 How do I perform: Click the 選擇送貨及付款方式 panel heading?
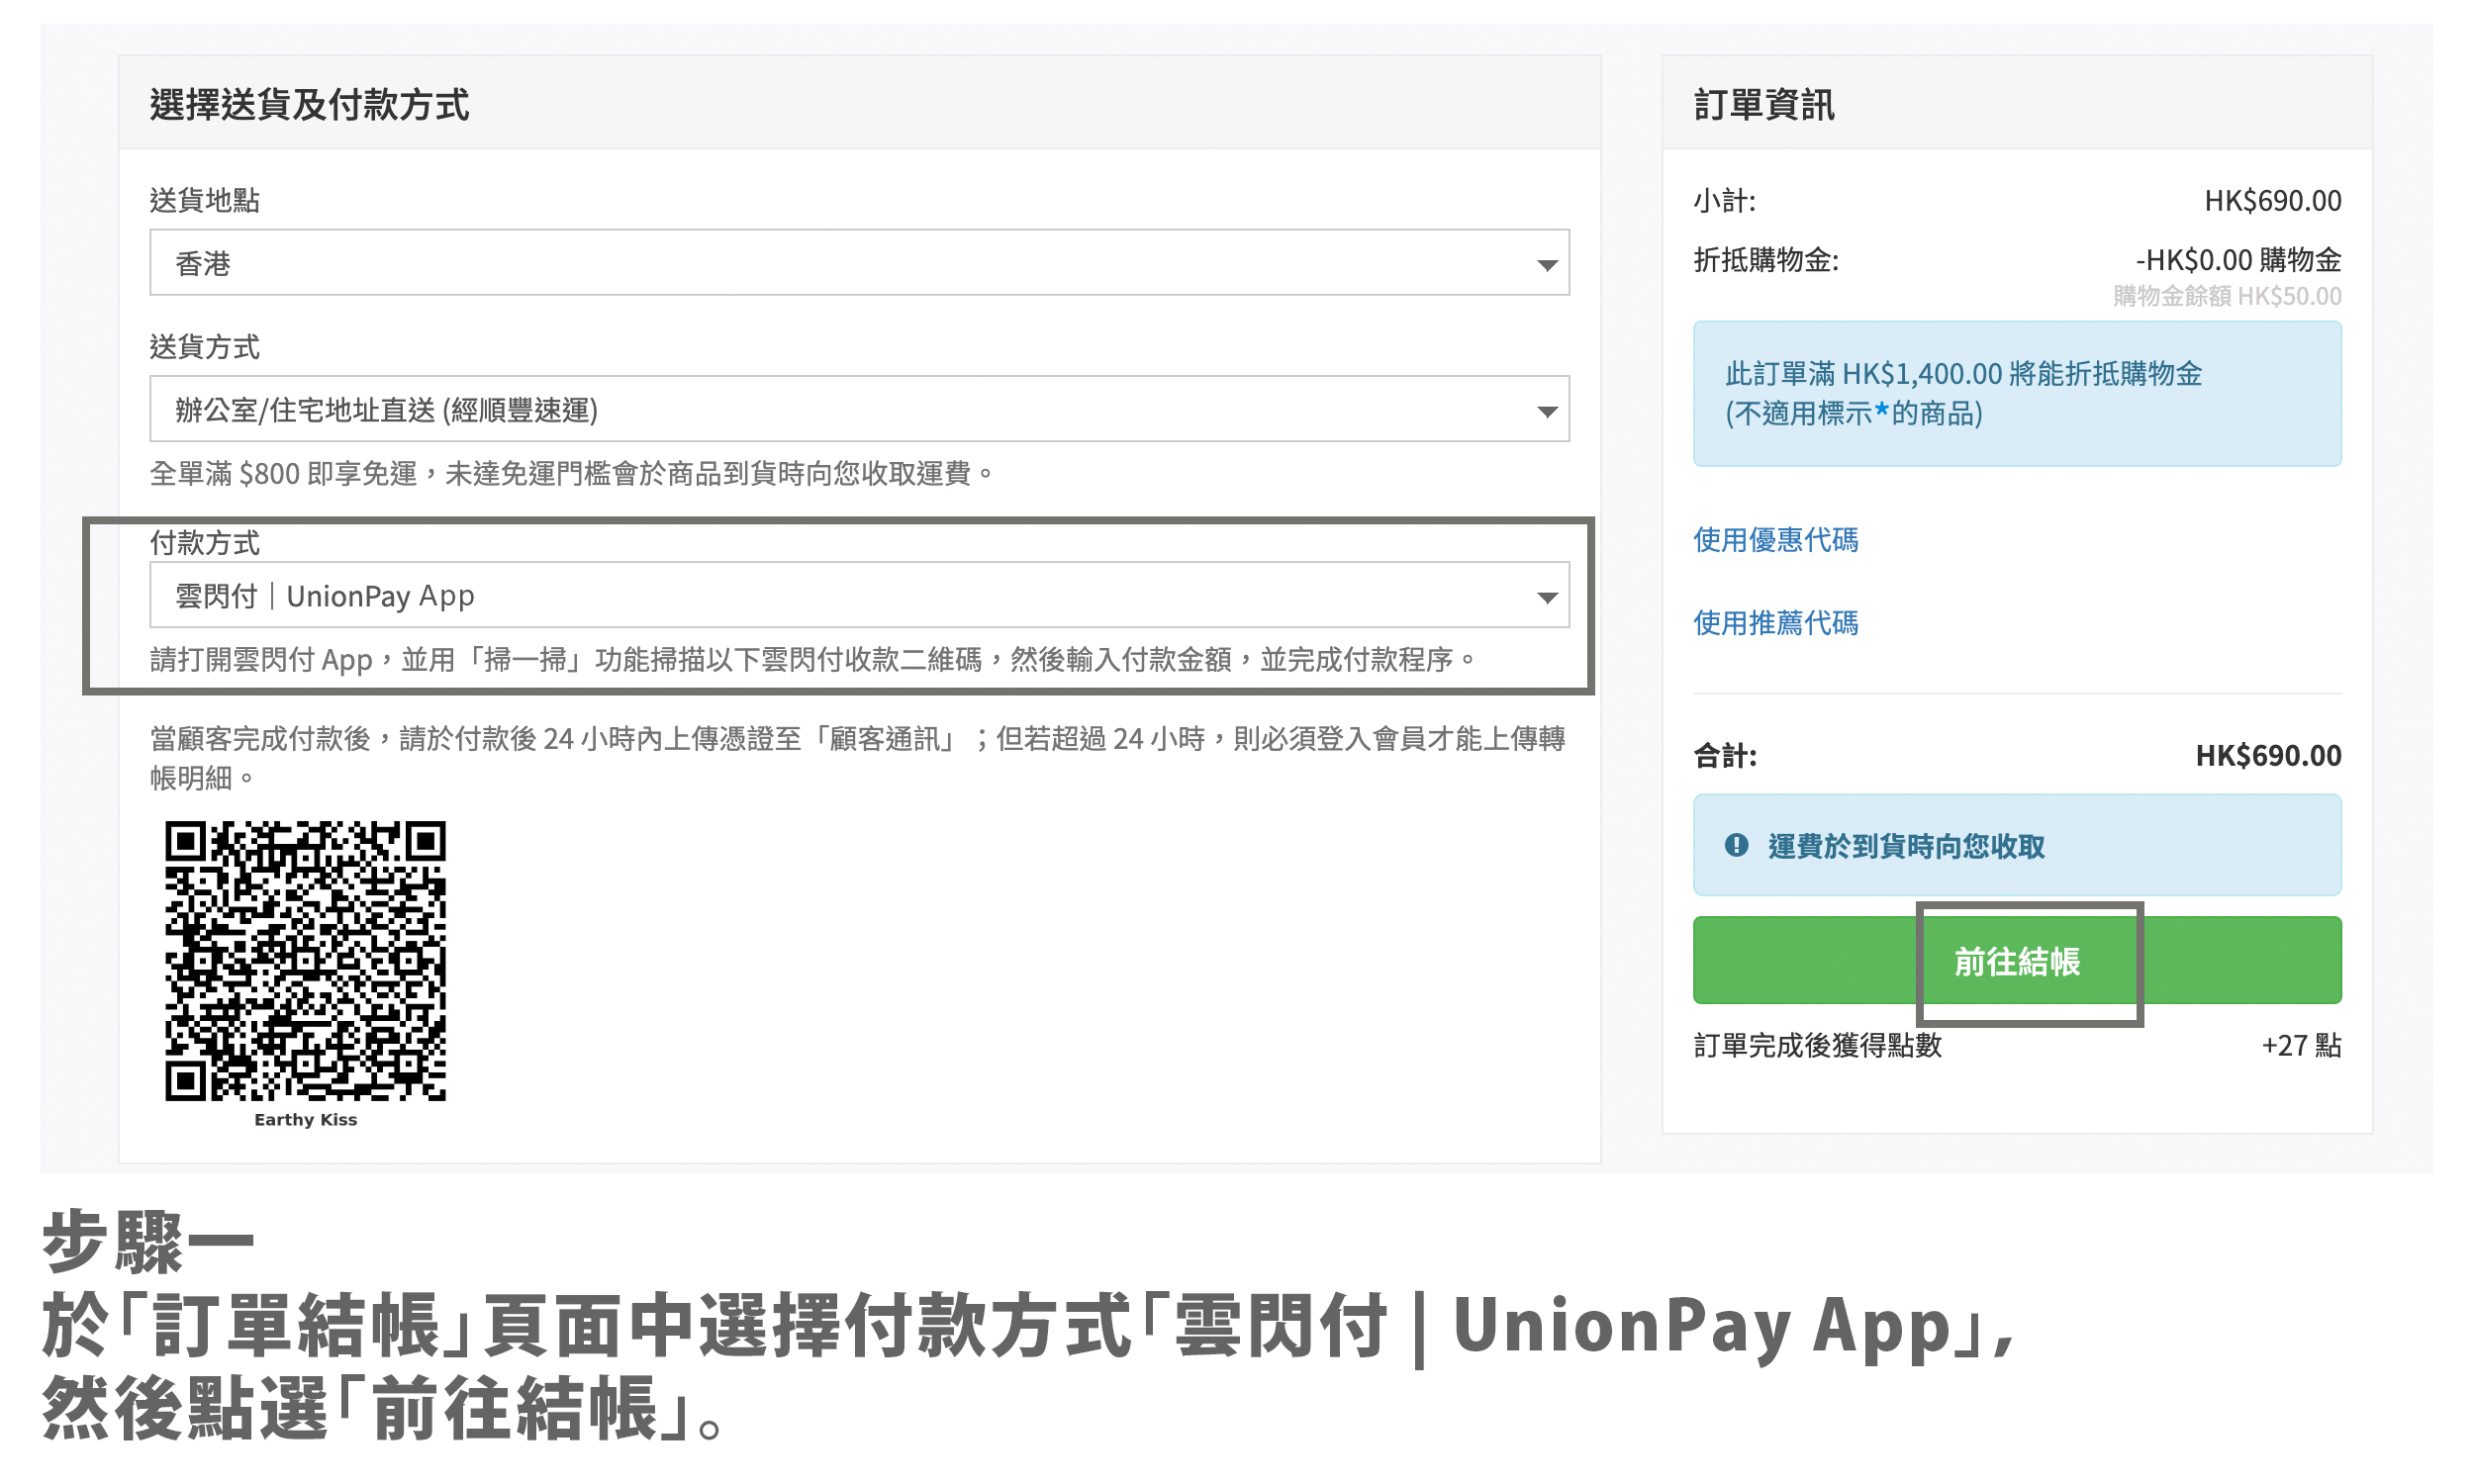click(309, 104)
